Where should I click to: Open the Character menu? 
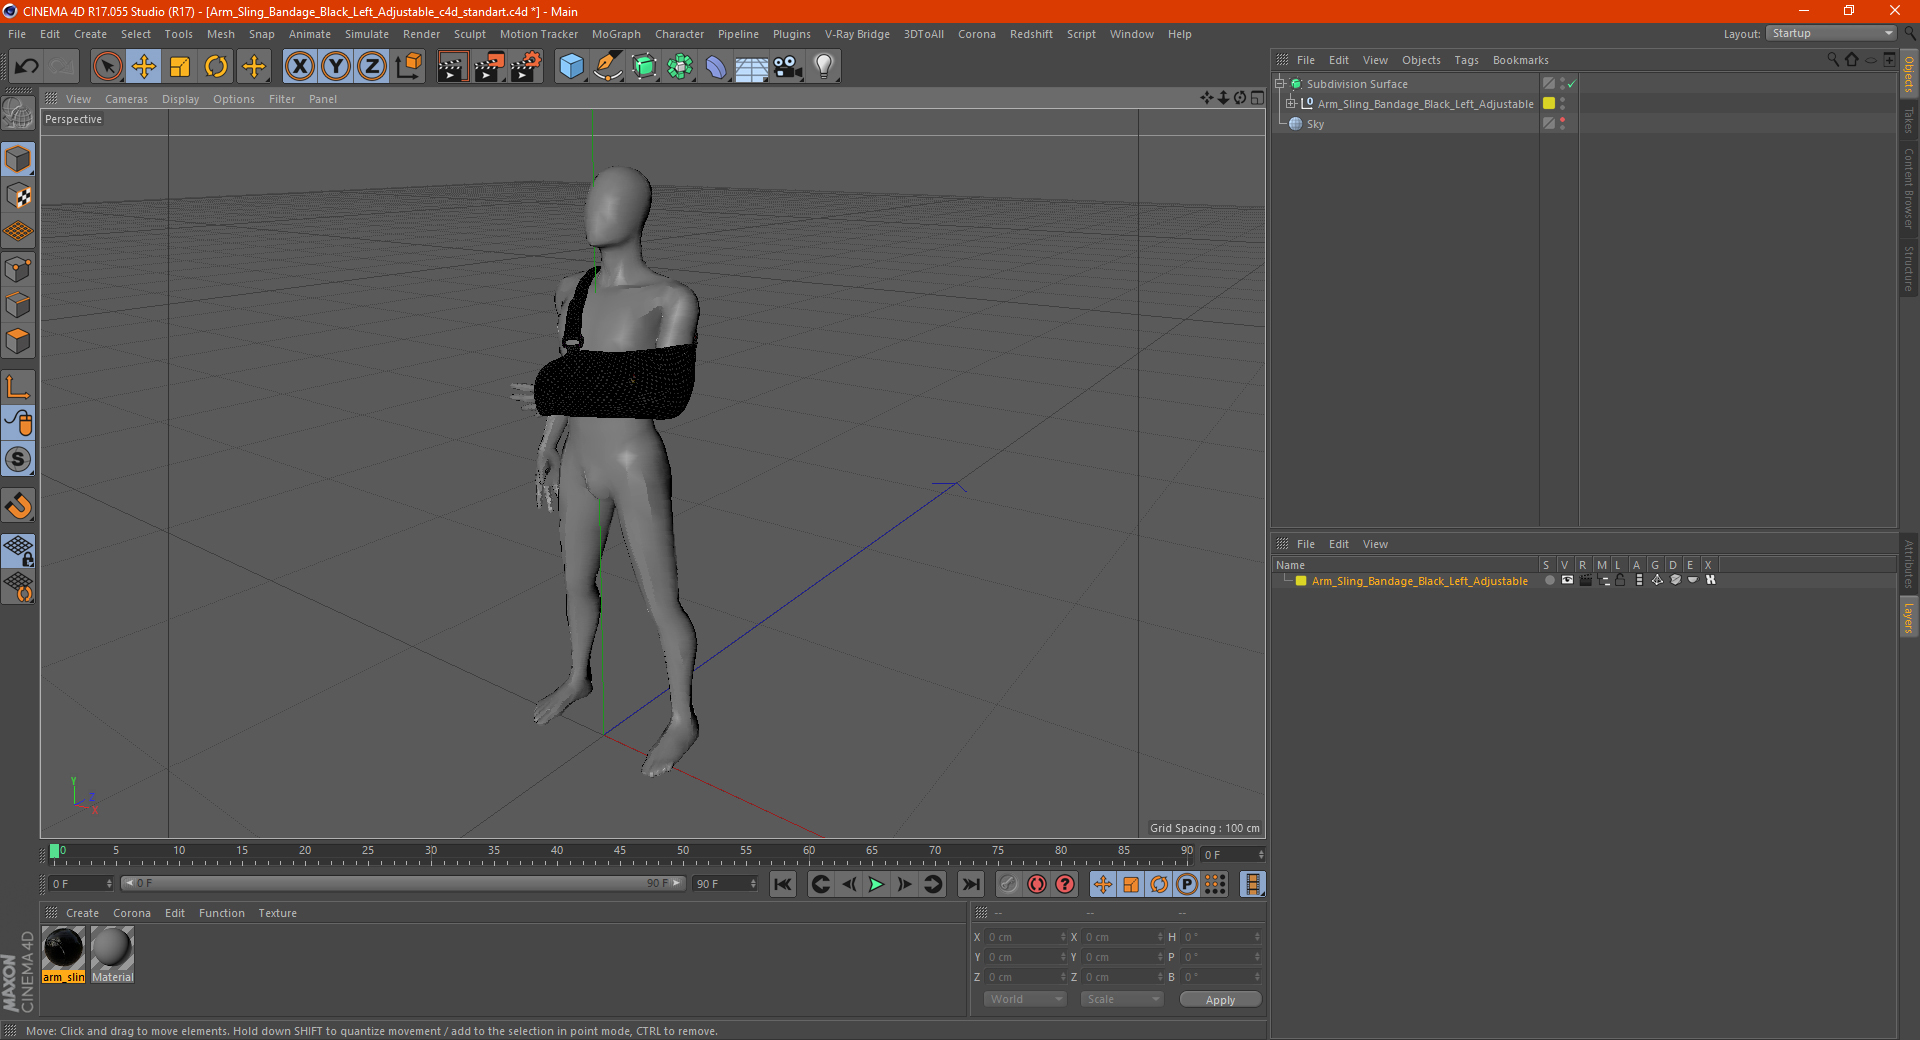coord(680,34)
